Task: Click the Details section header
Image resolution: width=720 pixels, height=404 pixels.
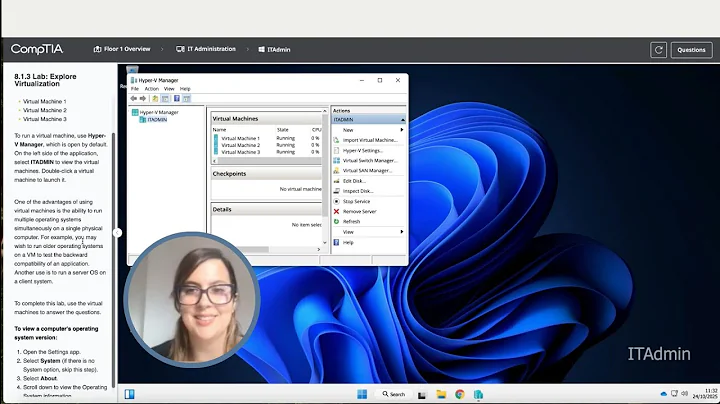Action: (x=266, y=209)
